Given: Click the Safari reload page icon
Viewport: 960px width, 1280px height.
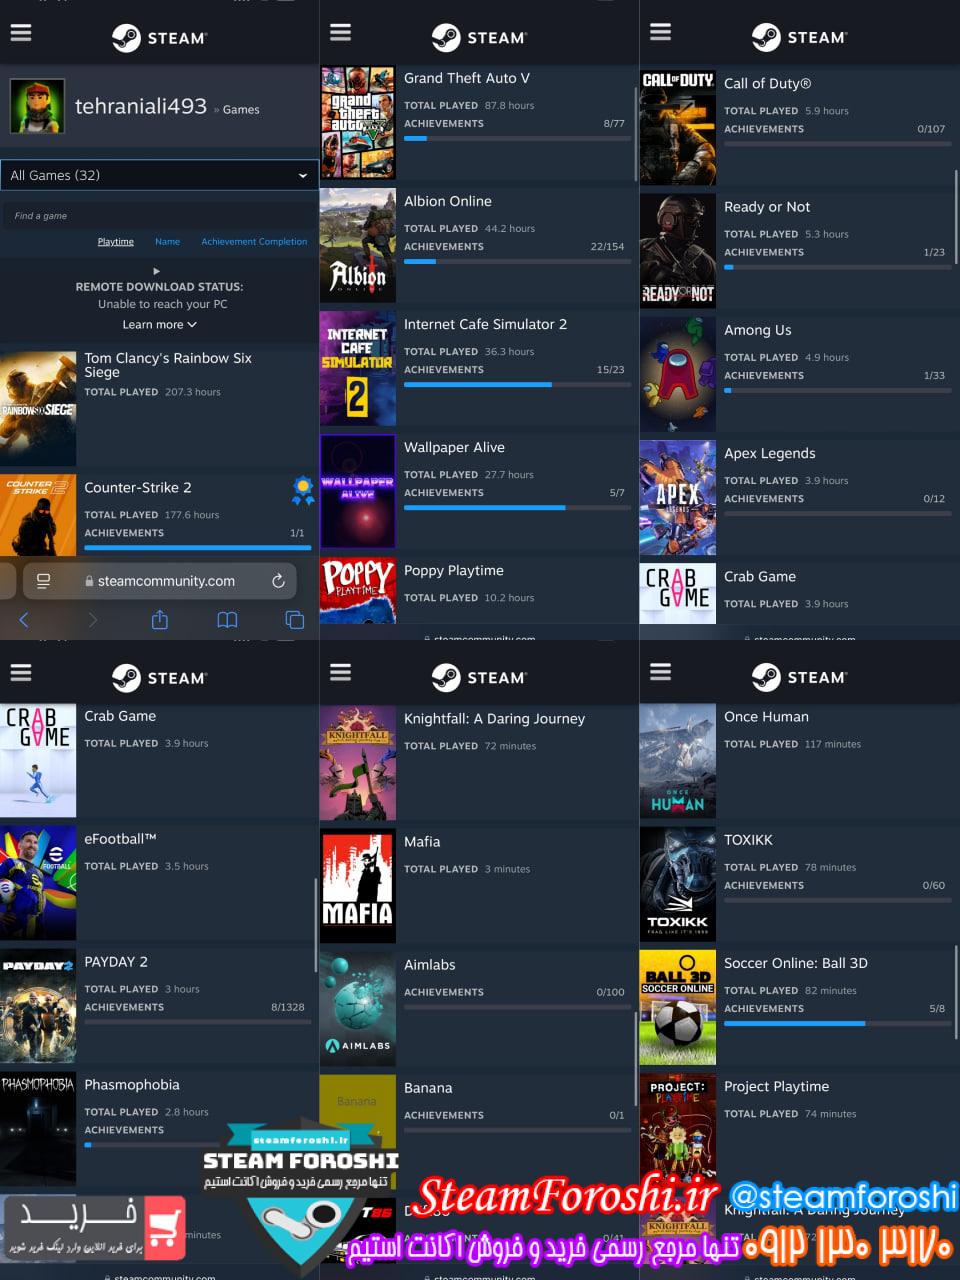Looking at the screenshot, I should (278, 581).
